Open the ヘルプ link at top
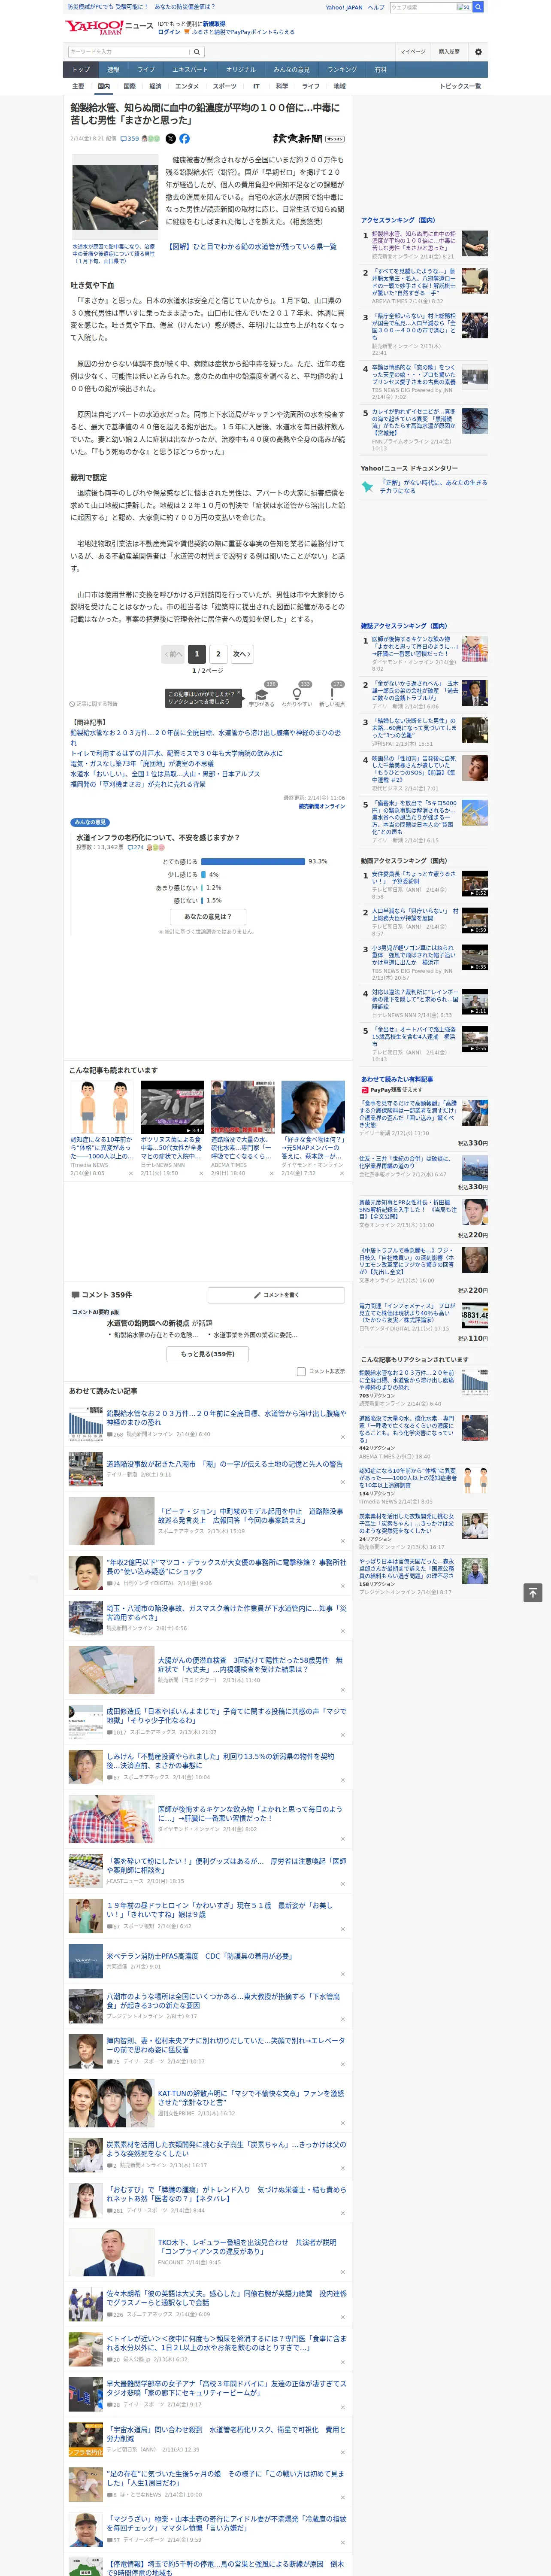 [376, 7]
